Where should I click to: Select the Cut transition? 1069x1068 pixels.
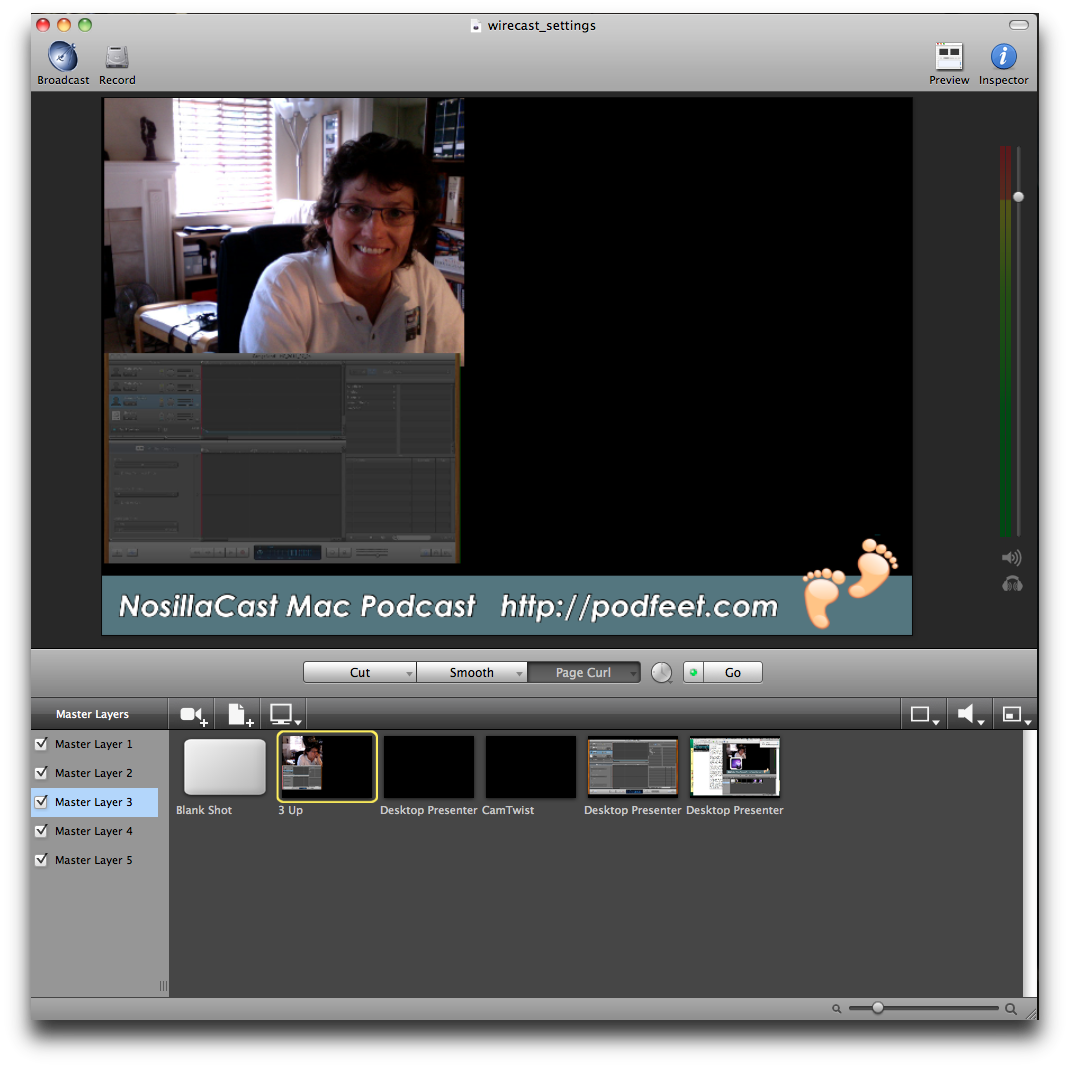click(x=359, y=673)
